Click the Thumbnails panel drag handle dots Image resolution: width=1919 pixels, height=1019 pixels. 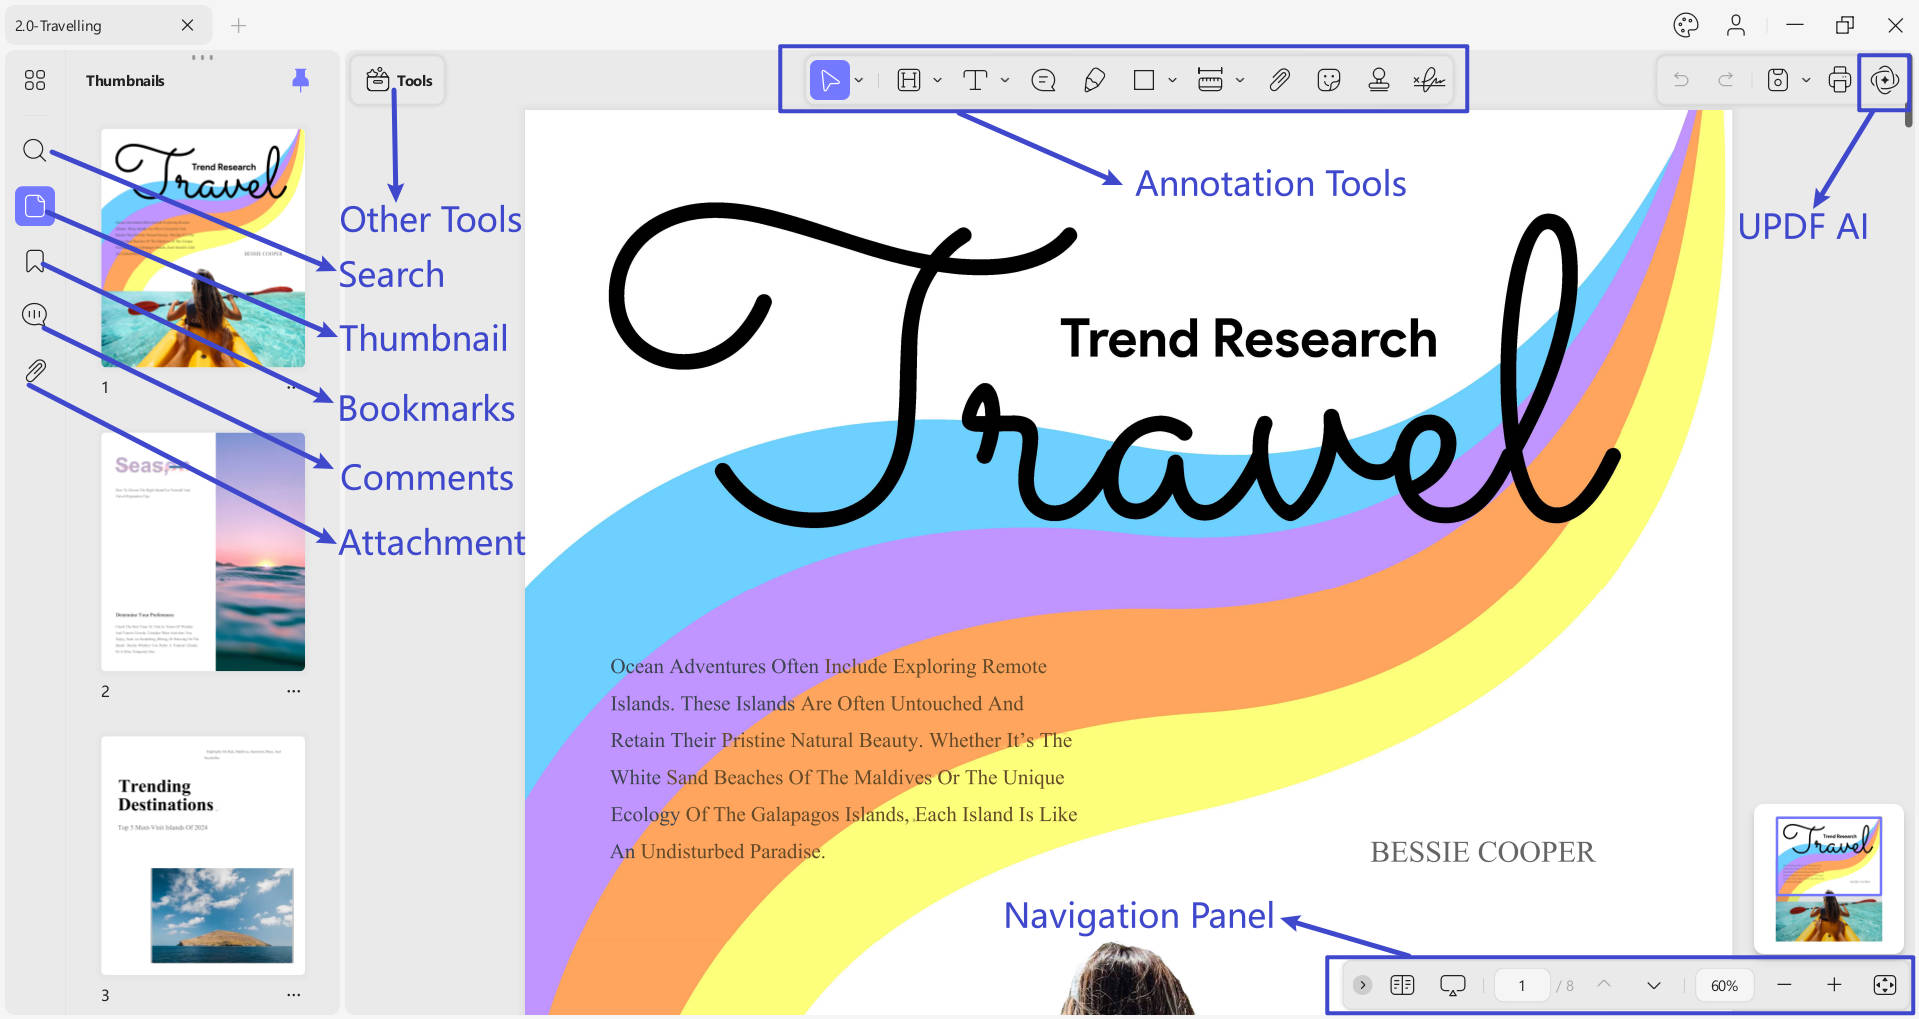202,57
